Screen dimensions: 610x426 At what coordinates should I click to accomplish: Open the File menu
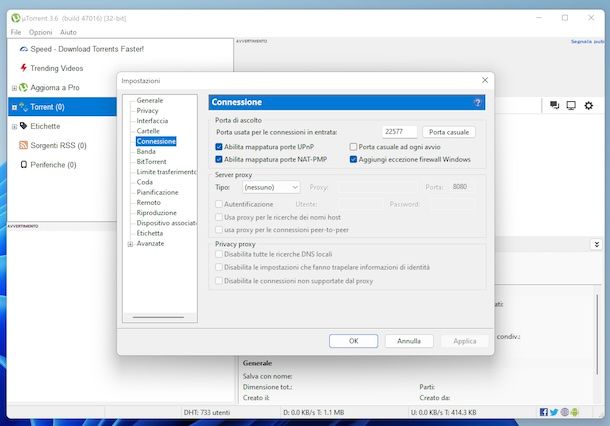click(x=16, y=32)
